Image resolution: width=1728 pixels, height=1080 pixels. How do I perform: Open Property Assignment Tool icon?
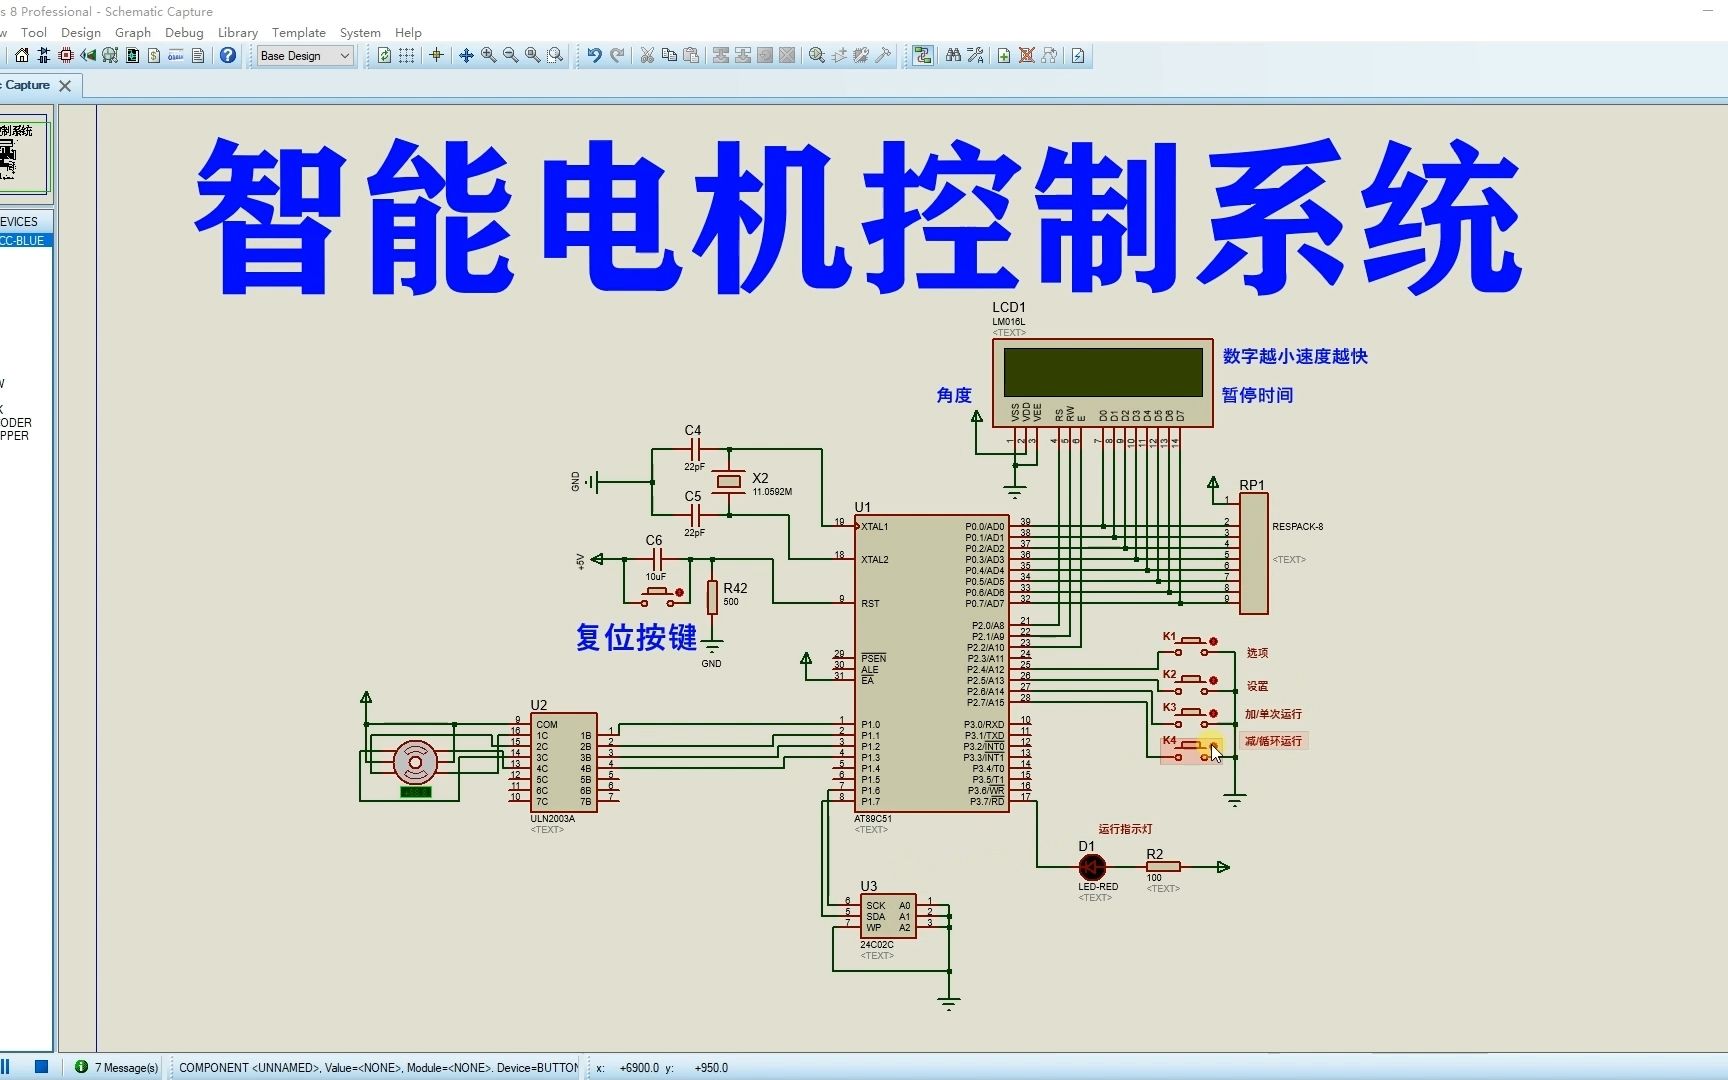(x=975, y=56)
